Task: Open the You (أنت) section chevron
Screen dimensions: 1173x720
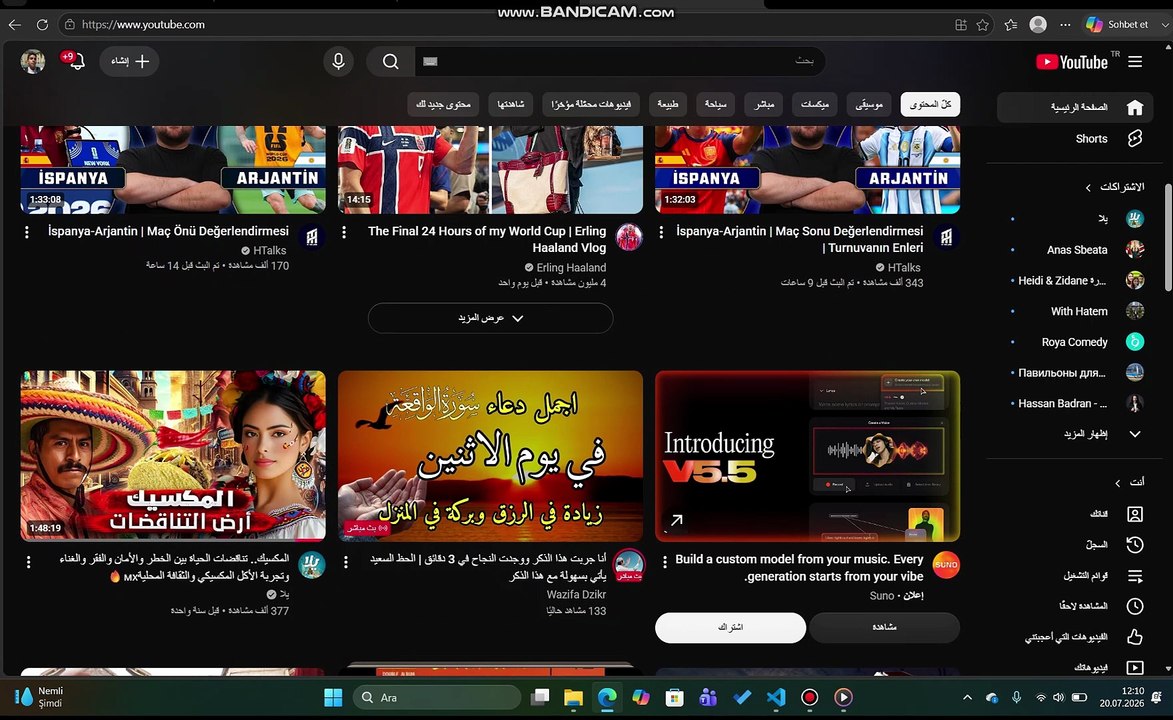Action: 1118,483
